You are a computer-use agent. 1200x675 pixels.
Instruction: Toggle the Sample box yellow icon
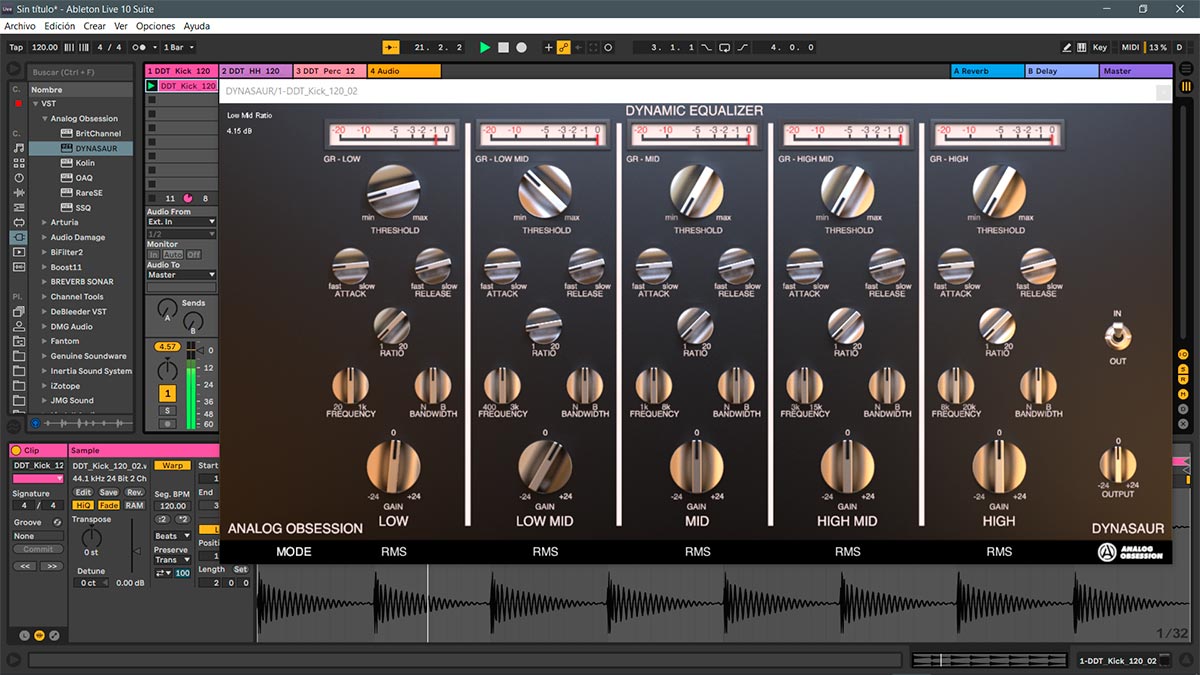(x=39, y=635)
